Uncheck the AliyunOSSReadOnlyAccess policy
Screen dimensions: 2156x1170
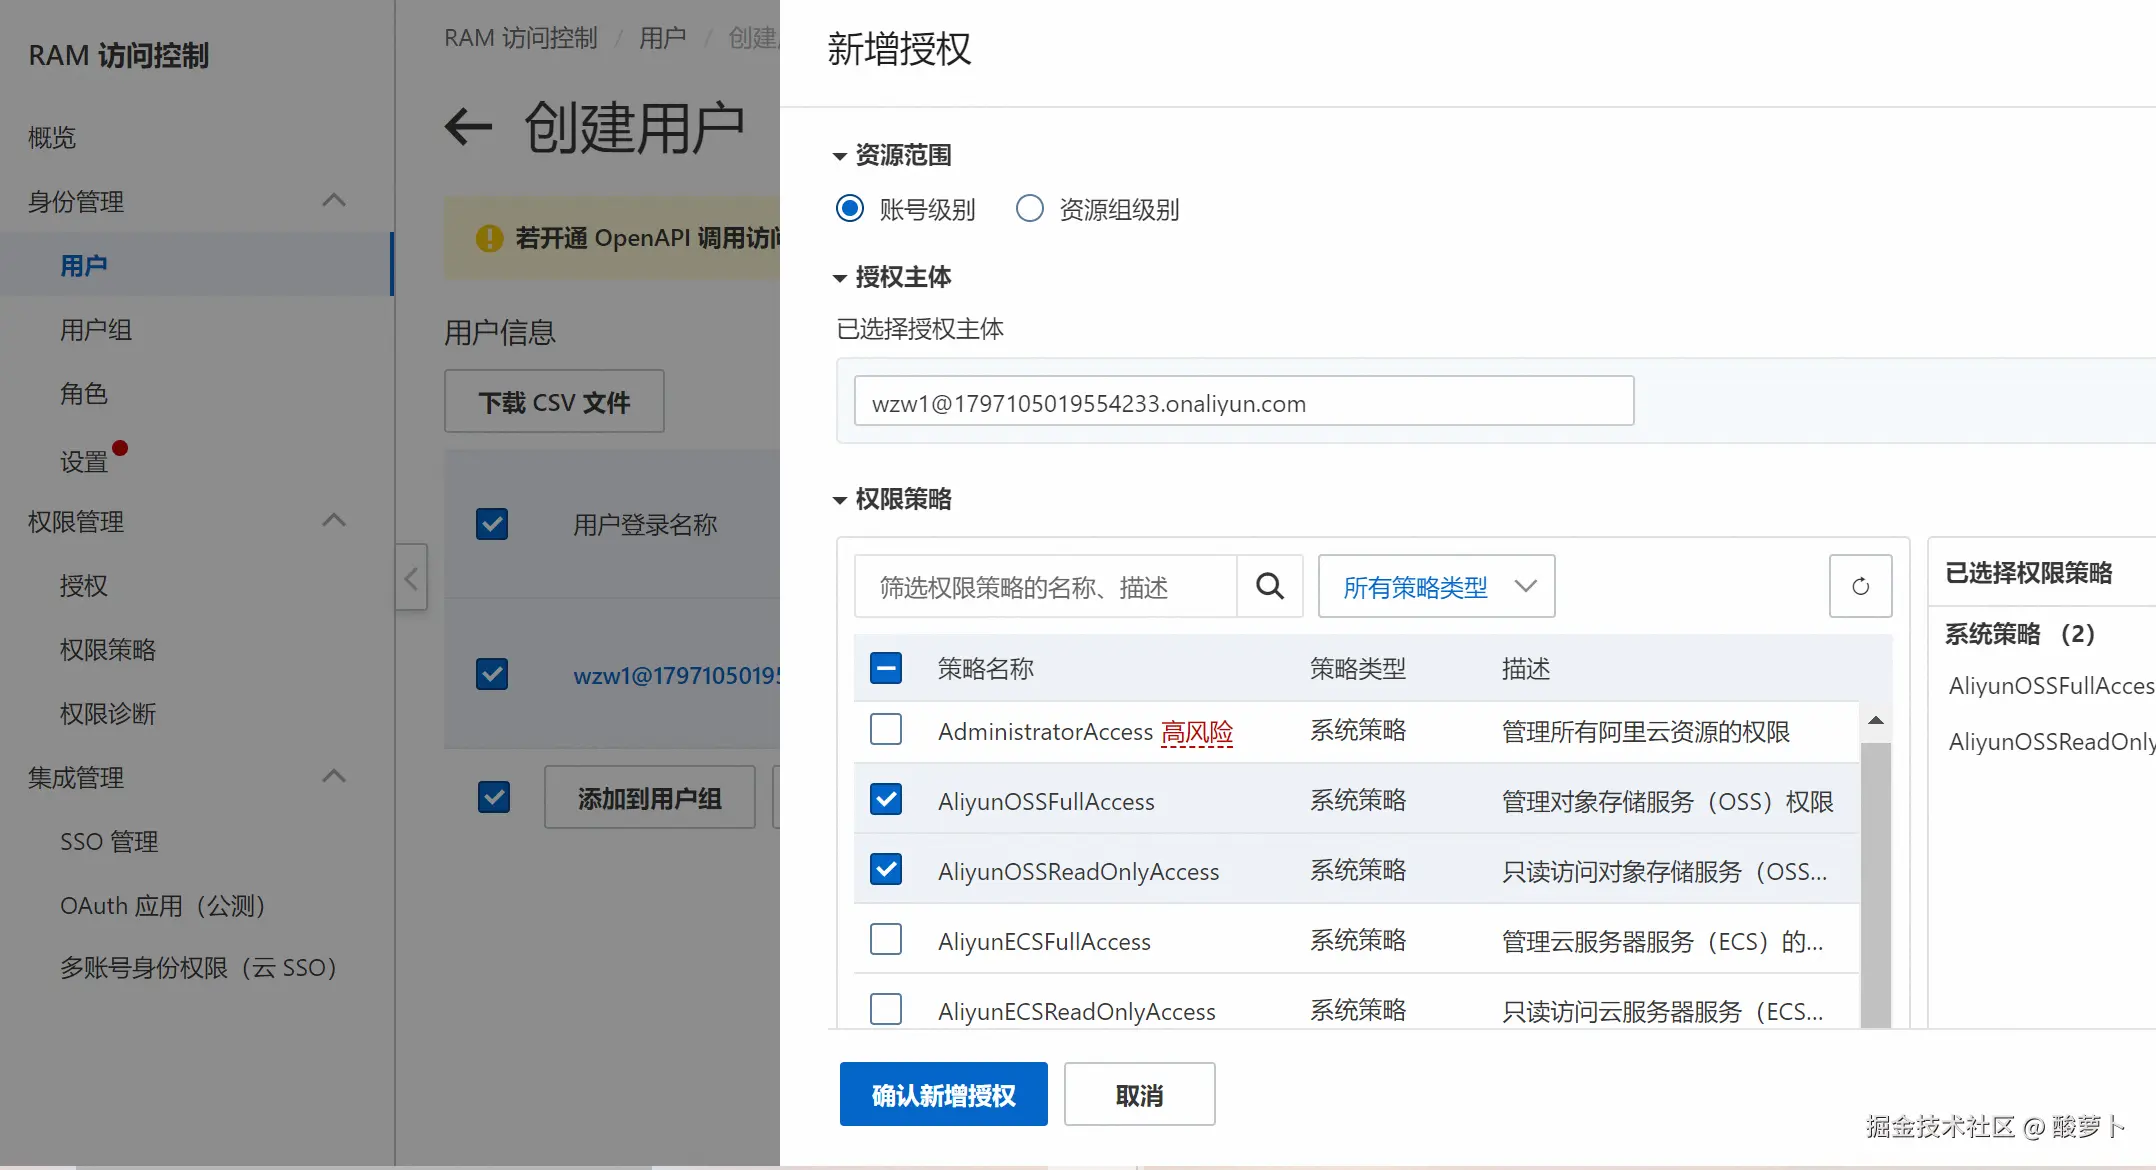pyautogui.click(x=886, y=870)
